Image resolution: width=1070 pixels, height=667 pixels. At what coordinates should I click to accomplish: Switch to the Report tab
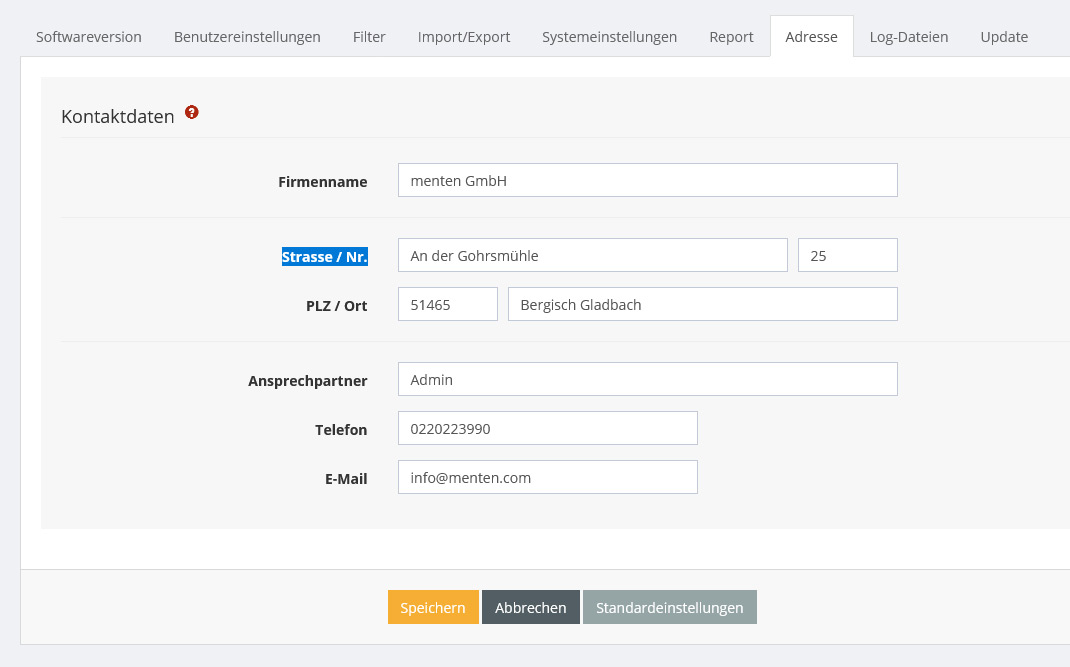tap(731, 37)
